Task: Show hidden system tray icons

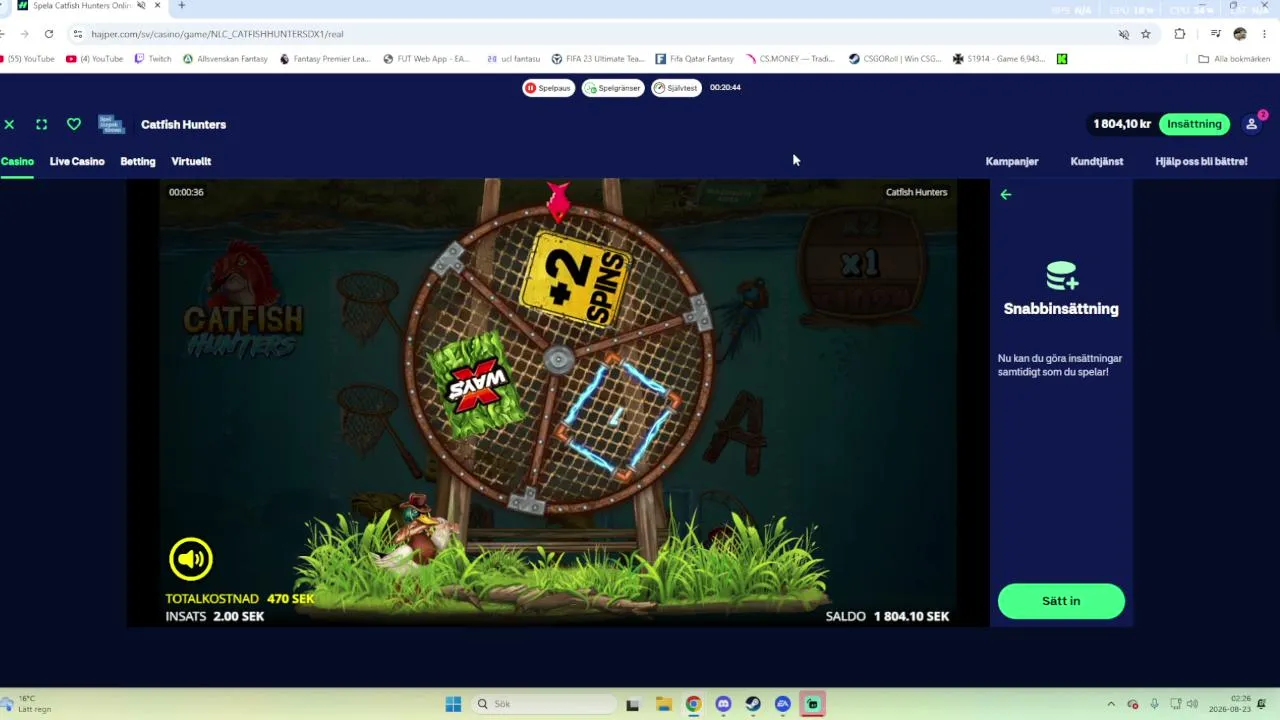Action: point(1111,704)
